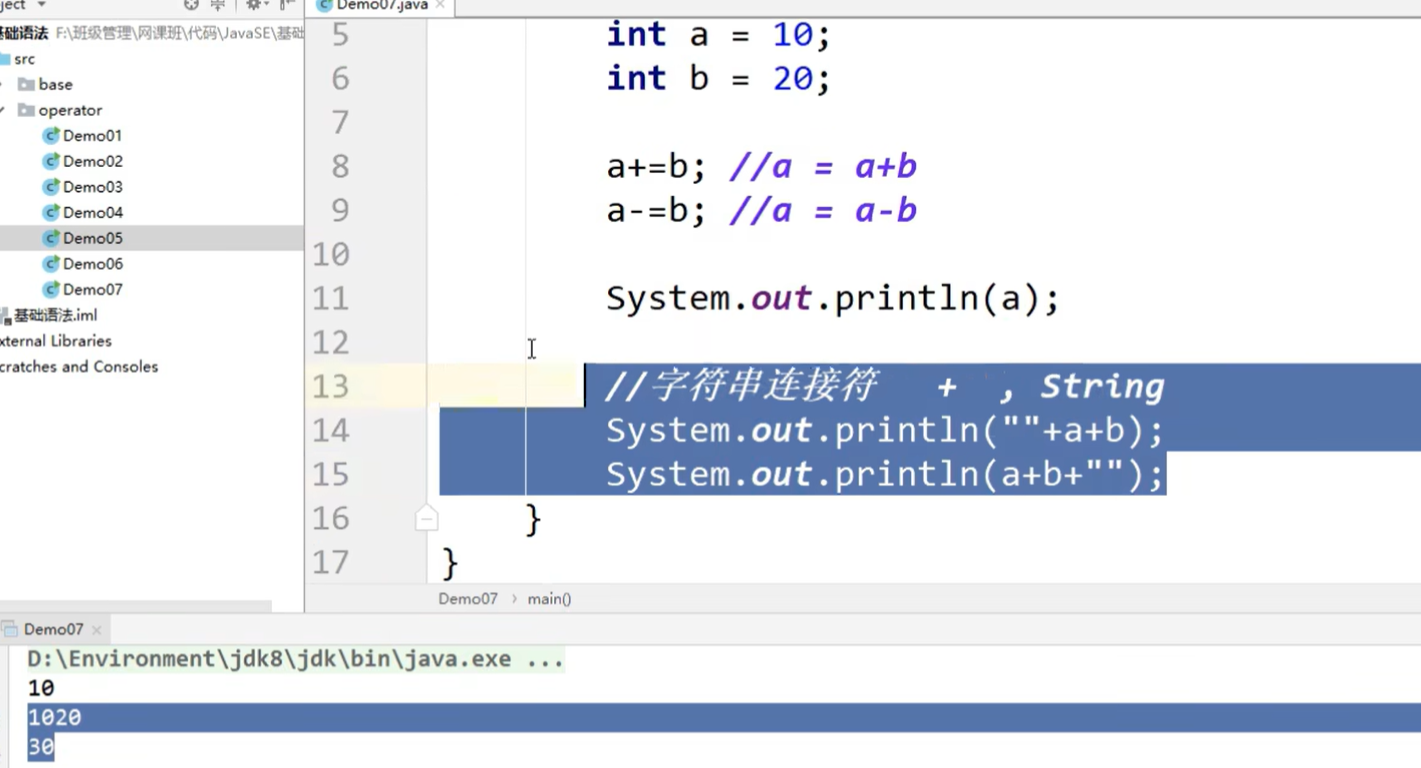Click the statement 'a+=b;' on line 8
1421x768 pixels.
pos(656,167)
